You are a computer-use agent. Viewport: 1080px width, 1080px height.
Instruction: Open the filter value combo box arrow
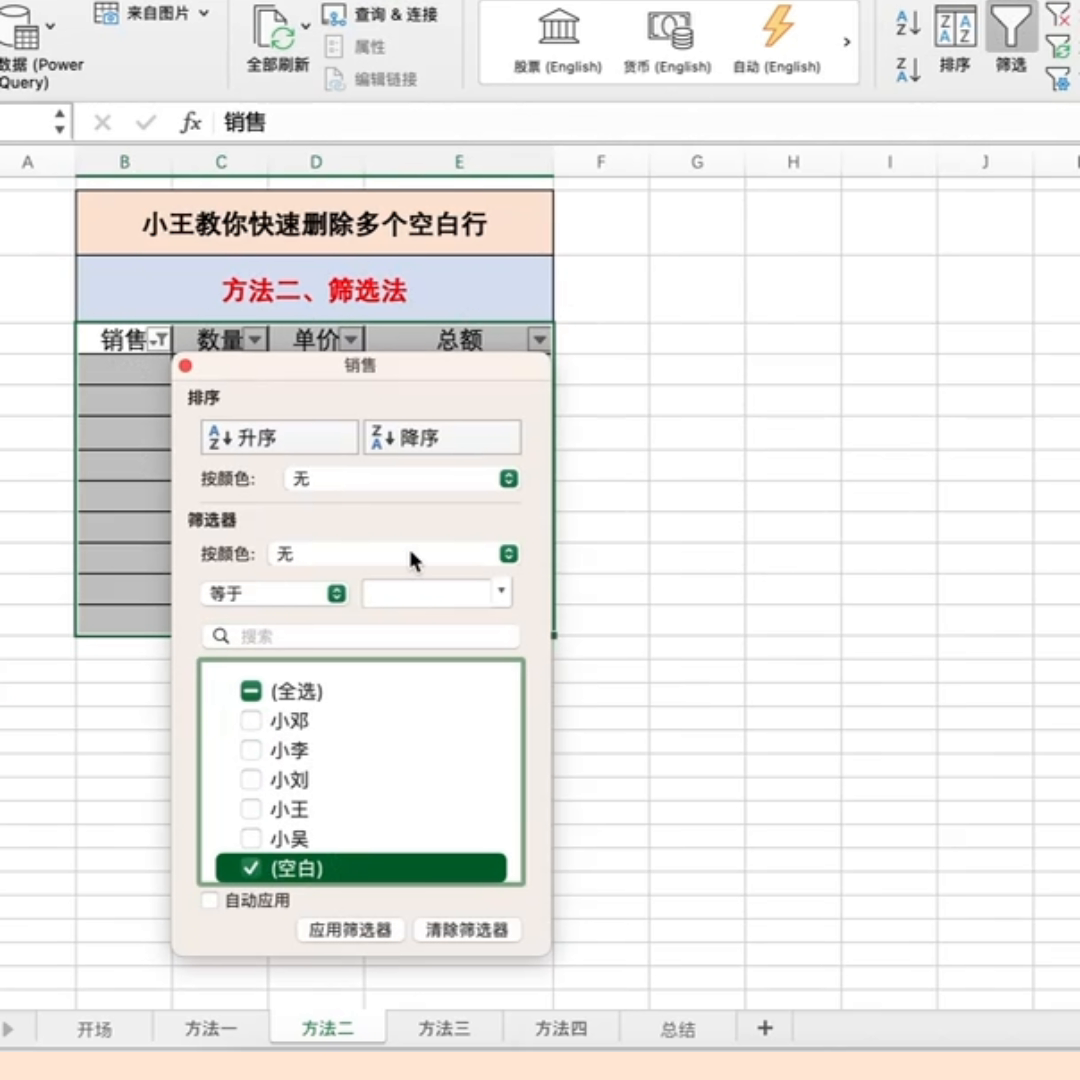click(501, 591)
